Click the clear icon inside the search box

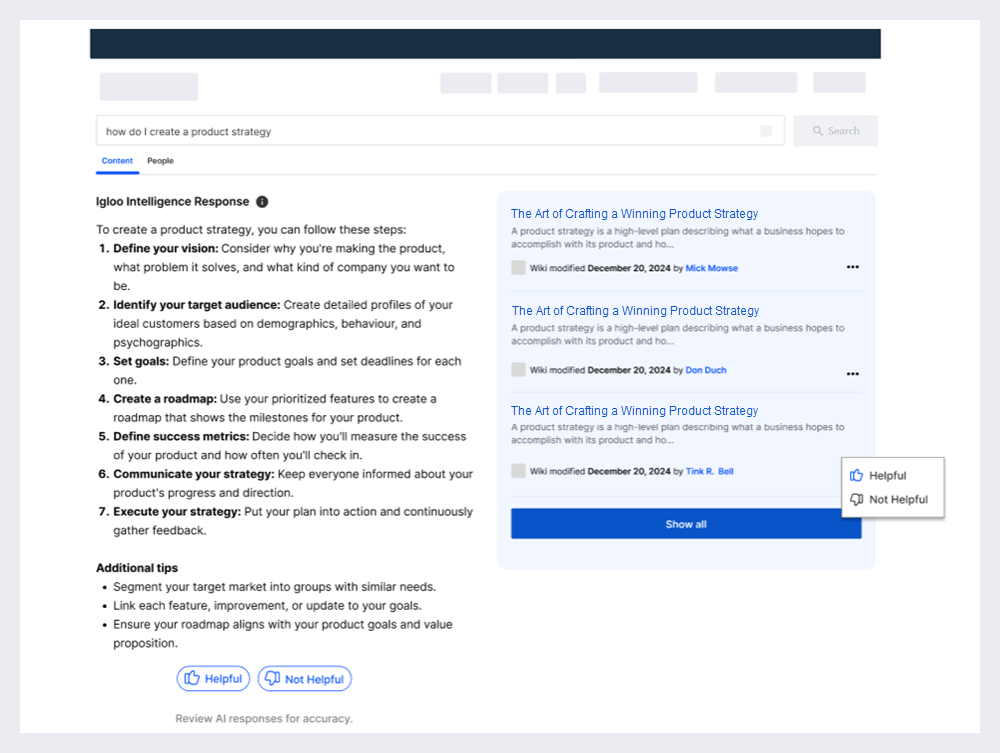[766, 131]
